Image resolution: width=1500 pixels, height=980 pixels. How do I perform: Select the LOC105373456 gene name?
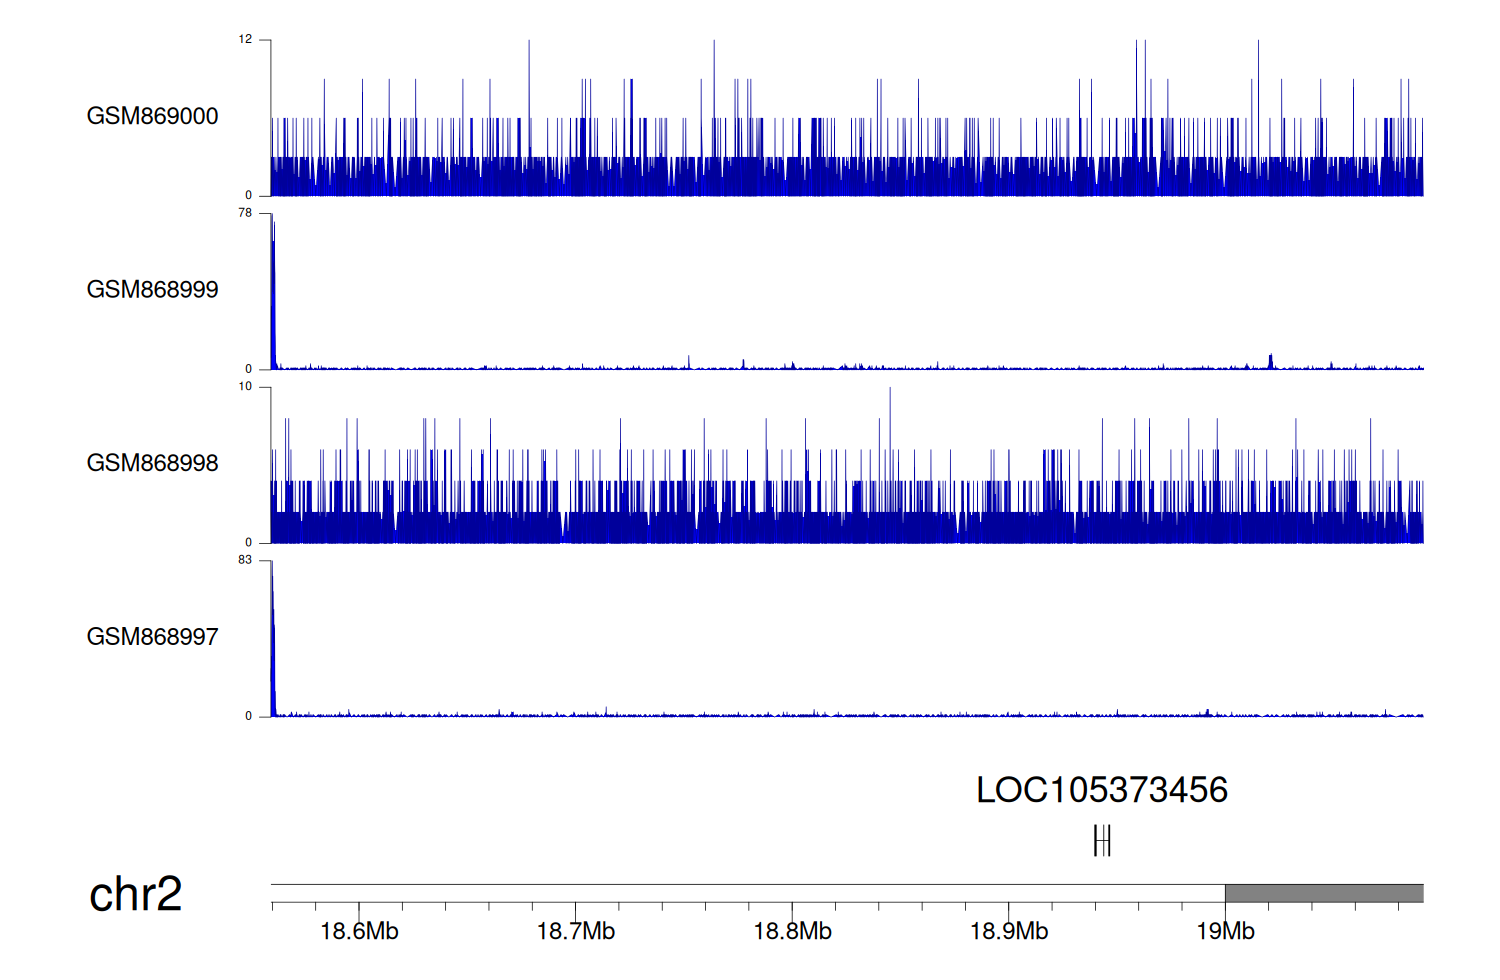point(1101,790)
